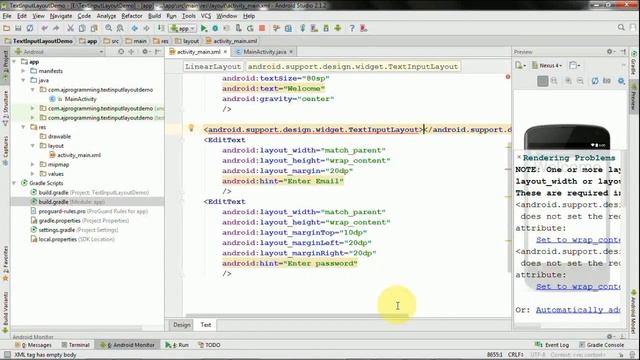640x360 pixels.
Task: Expand the values folder
Action: click(x=33, y=174)
